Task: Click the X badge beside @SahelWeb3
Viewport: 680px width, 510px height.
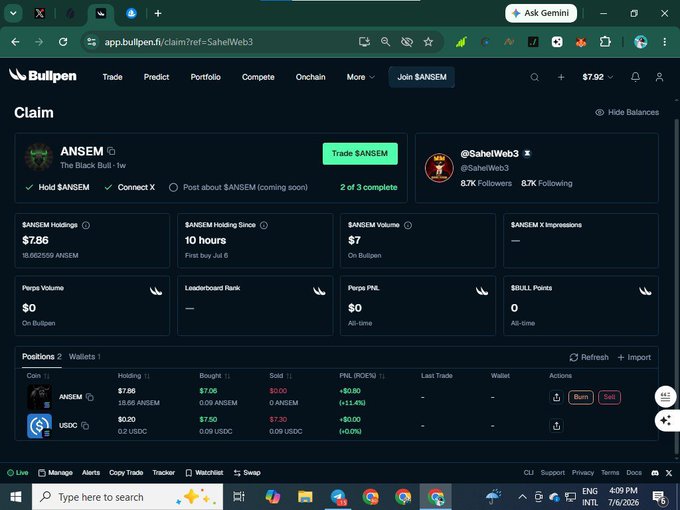Action: point(527,154)
